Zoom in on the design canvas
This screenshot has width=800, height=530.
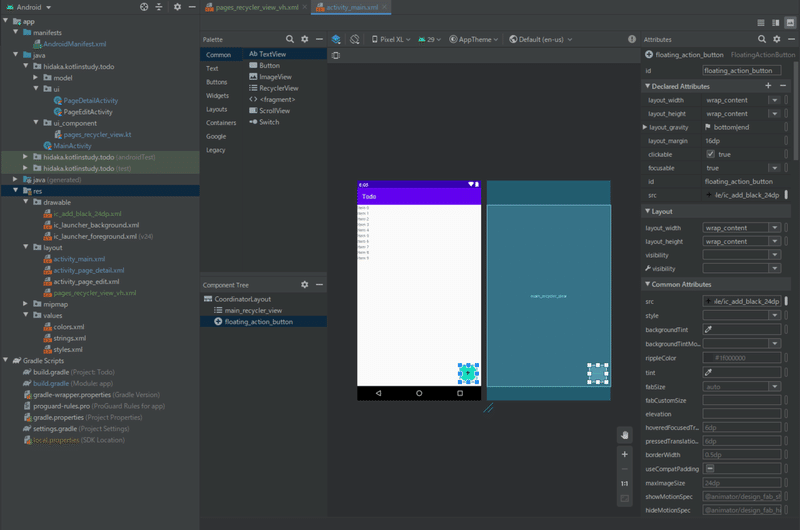coord(624,454)
